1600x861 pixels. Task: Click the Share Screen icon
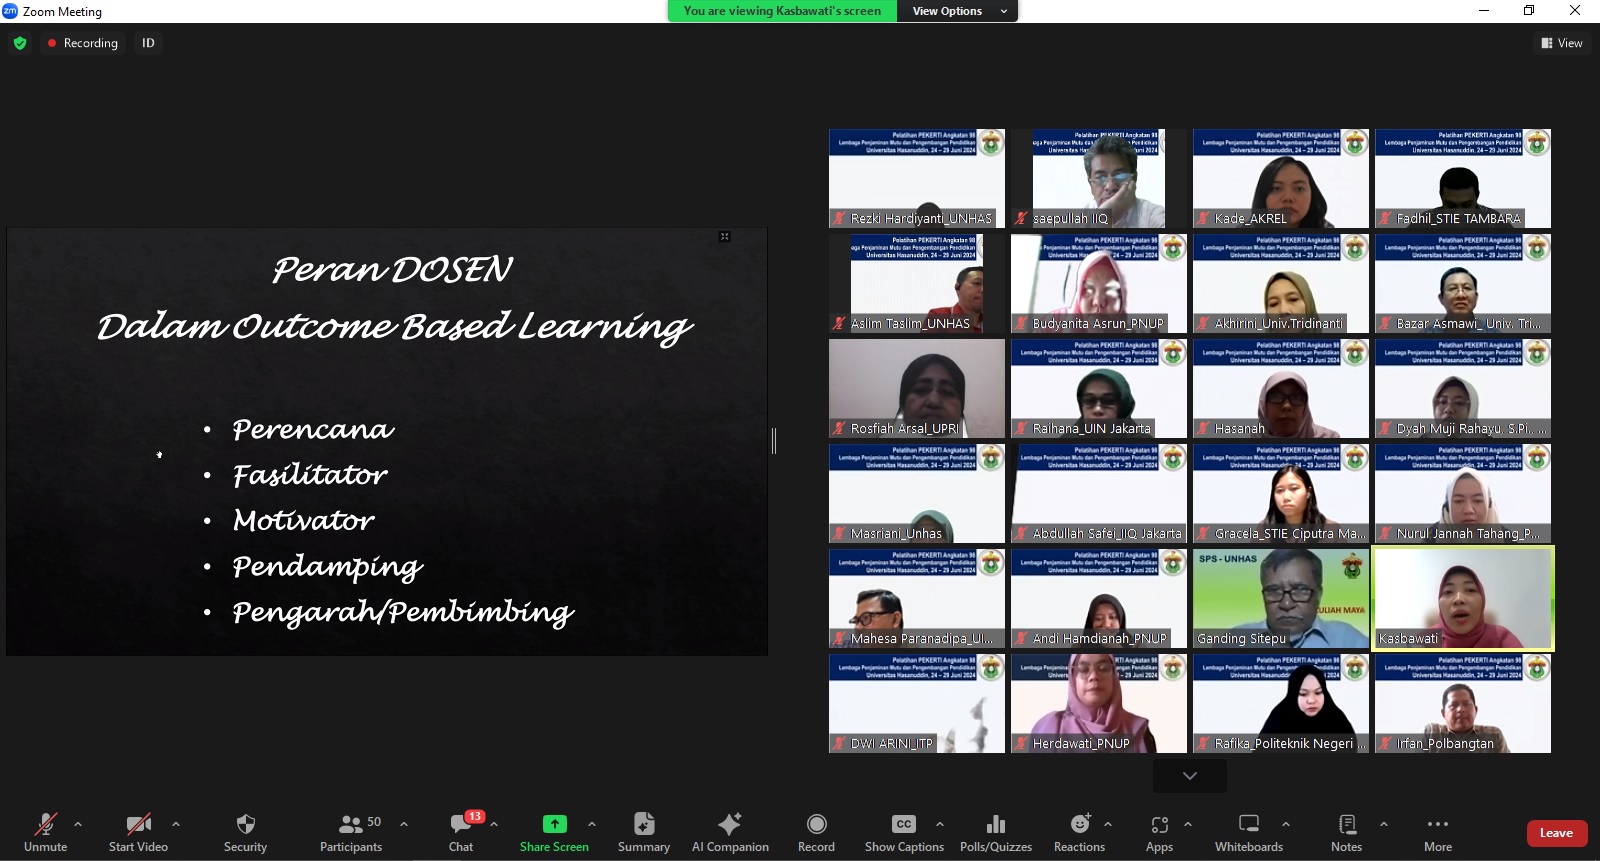coord(554,824)
